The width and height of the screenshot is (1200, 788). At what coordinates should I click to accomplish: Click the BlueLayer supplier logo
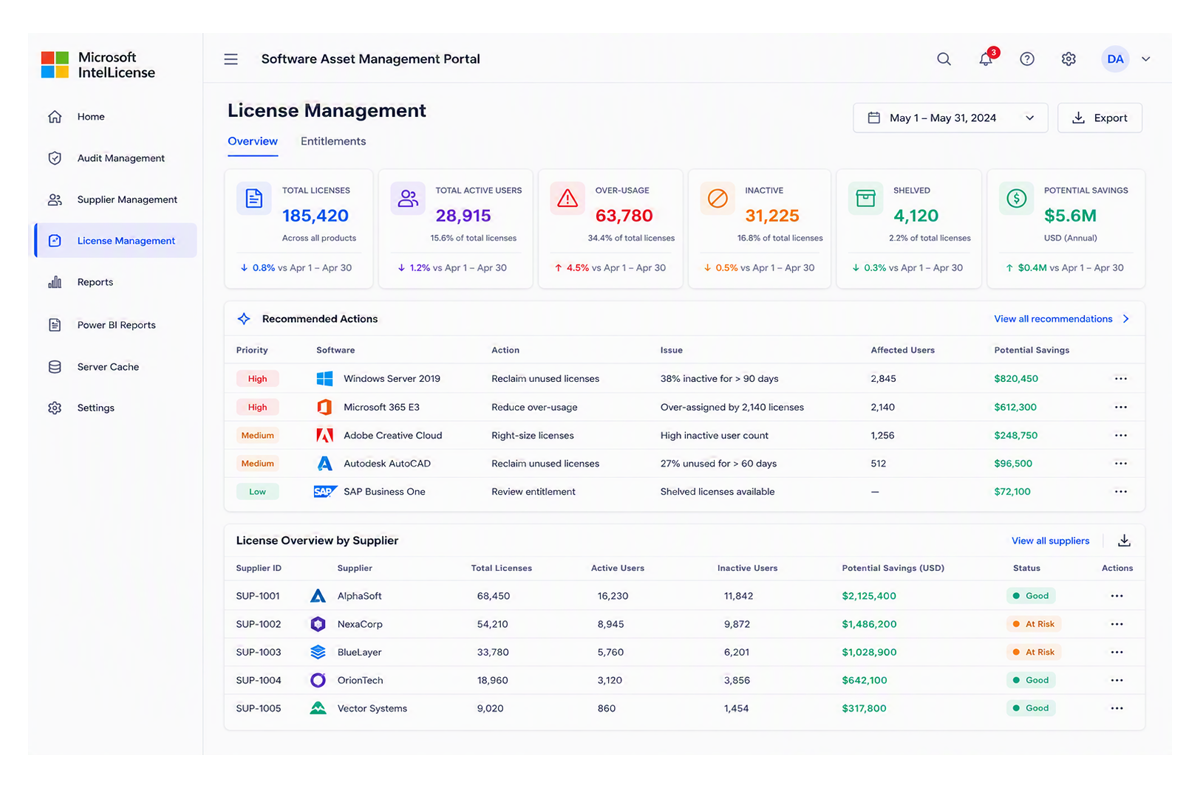[x=318, y=652]
